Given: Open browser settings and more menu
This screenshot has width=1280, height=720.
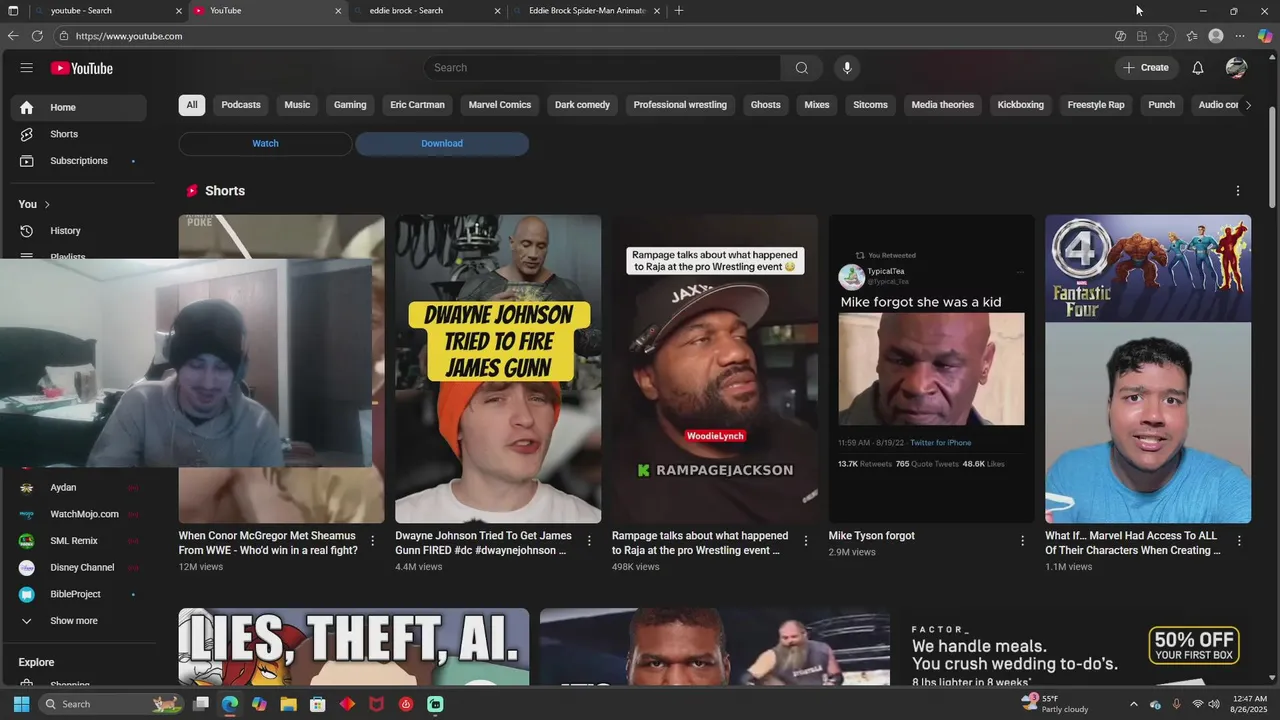Looking at the screenshot, I should point(1240,36).
